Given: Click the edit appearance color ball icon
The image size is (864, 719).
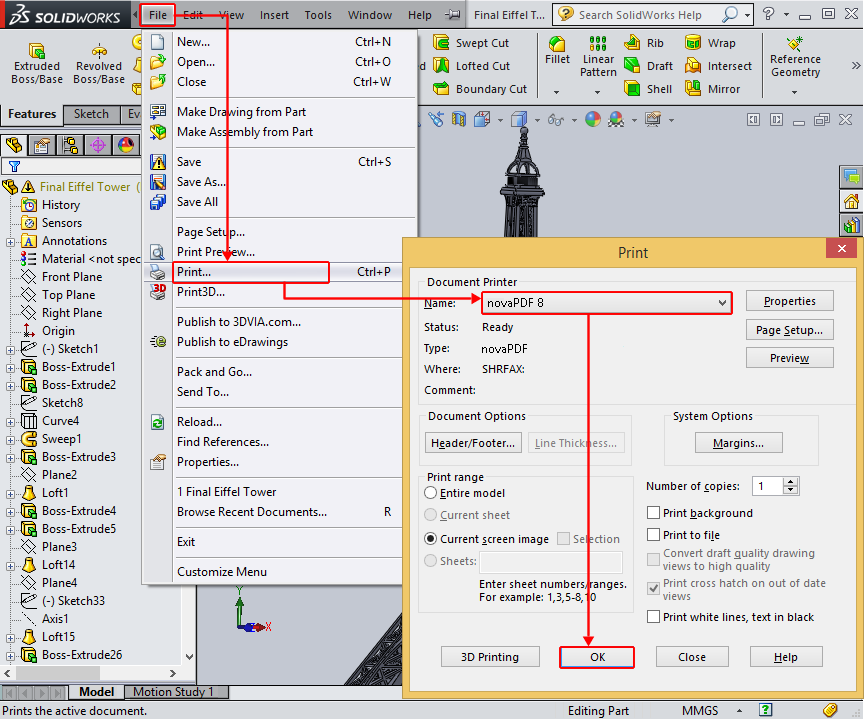Looking at the screenshot, I should [x=593, y=119].
